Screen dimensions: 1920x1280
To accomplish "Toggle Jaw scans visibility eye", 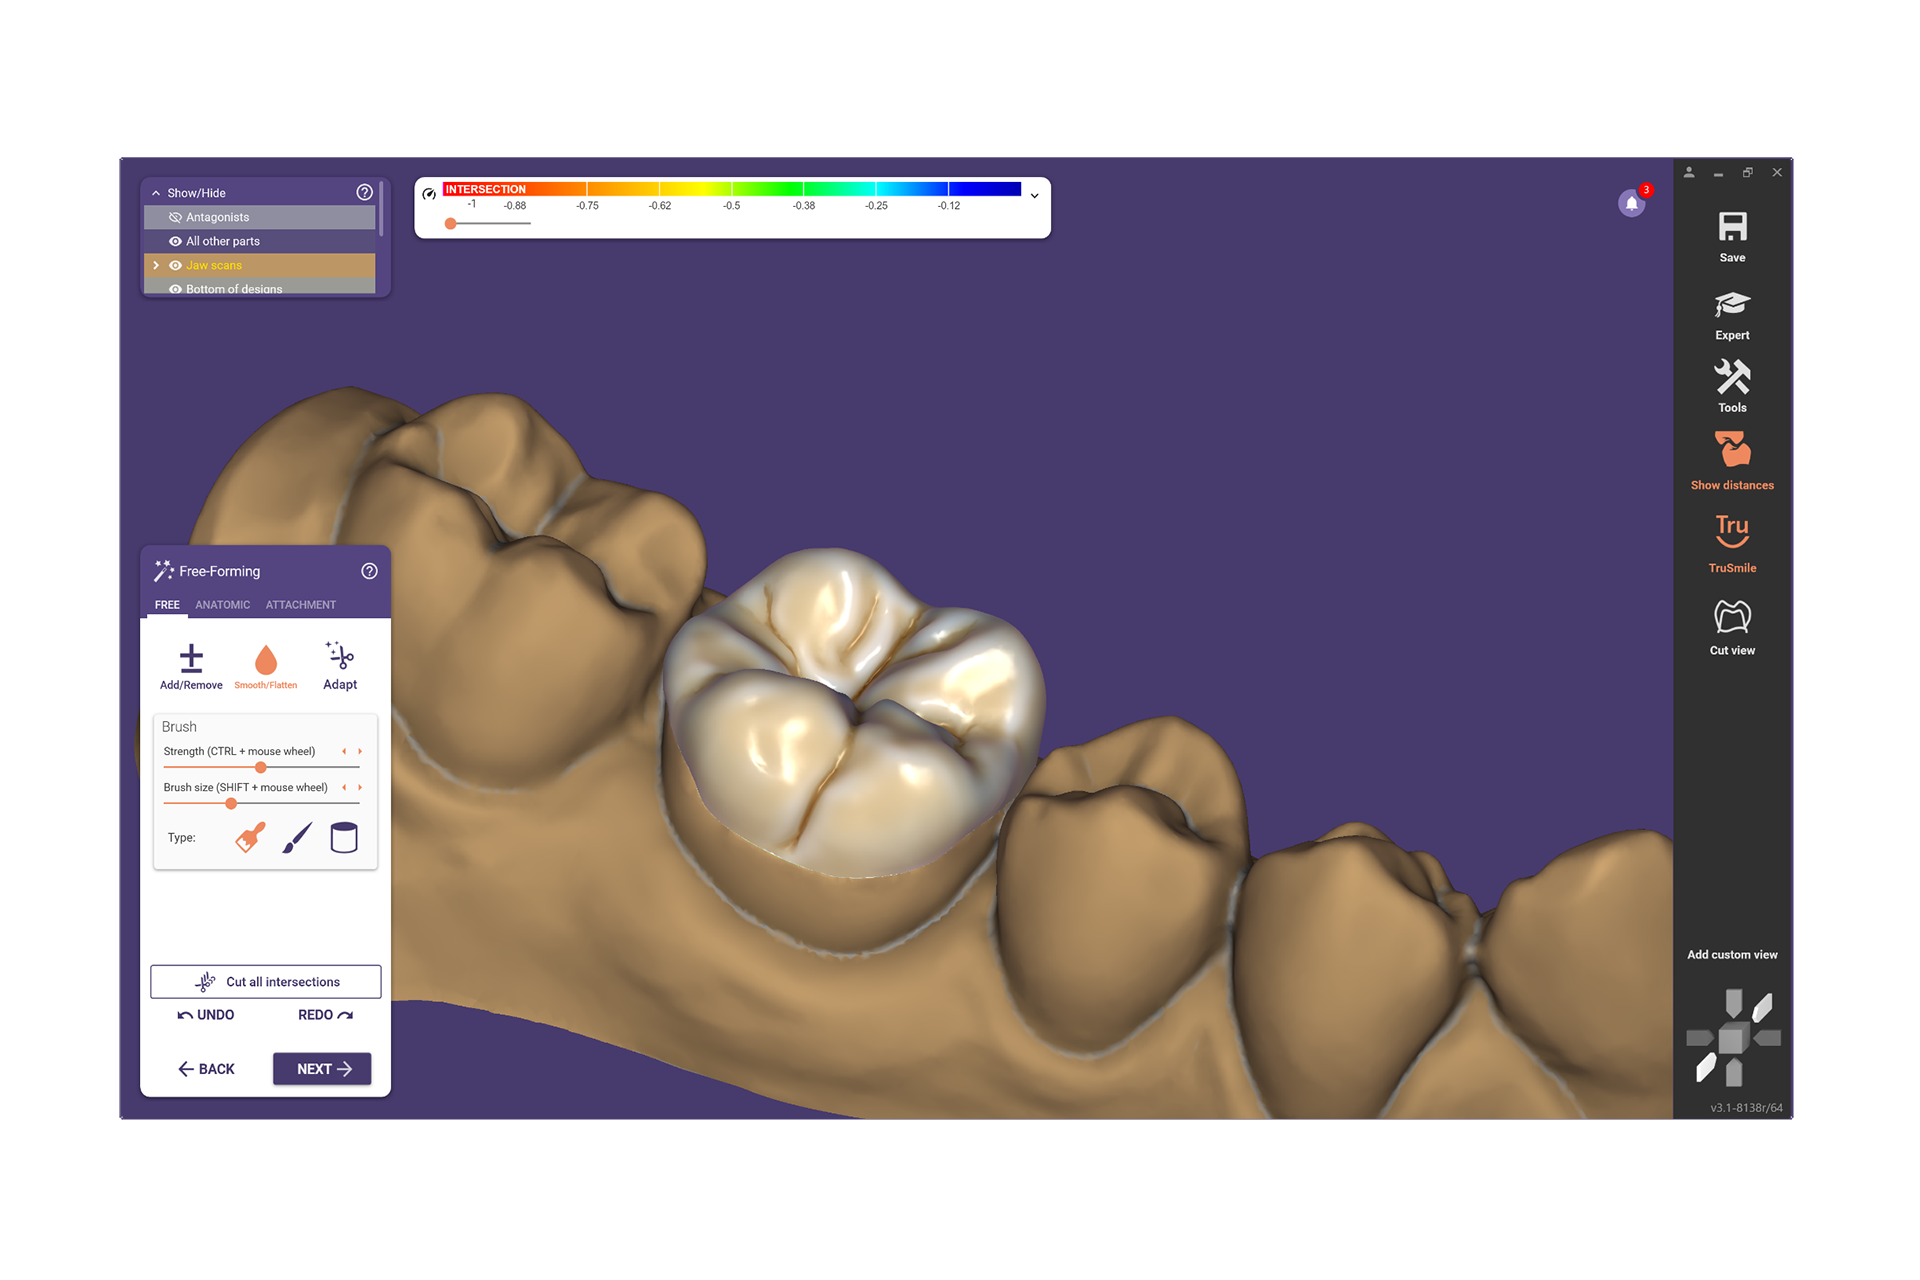I will [x=175, y=265].
